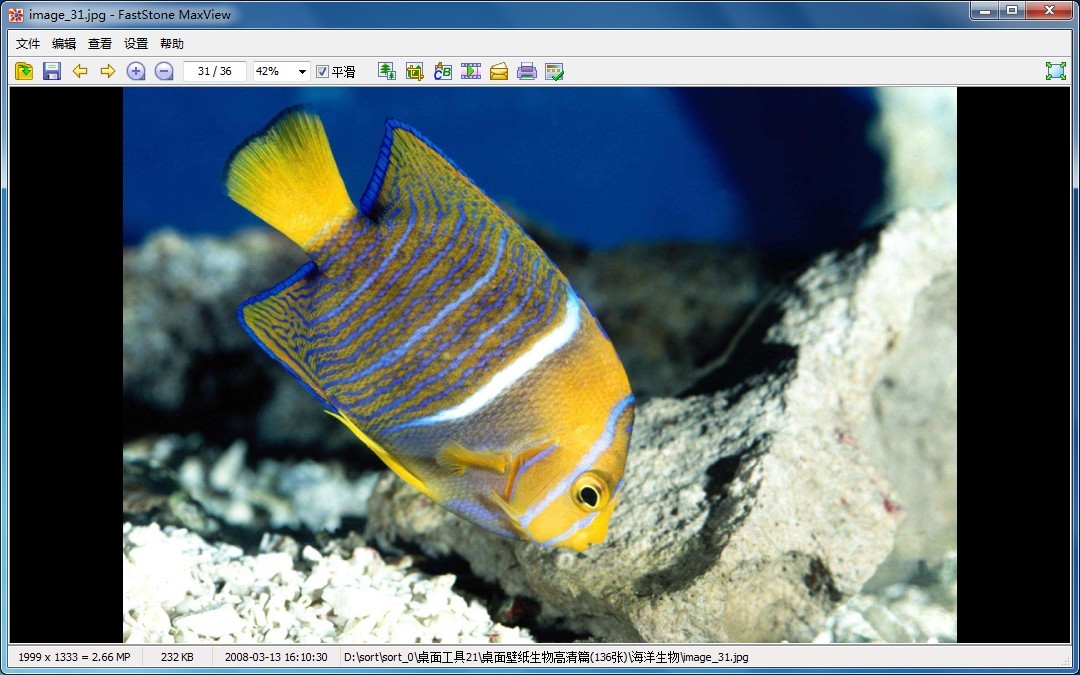The width and height of the screenshot is (1080, 675).
Task: Zoom out with the minus icon
Action: click(164, 71)
